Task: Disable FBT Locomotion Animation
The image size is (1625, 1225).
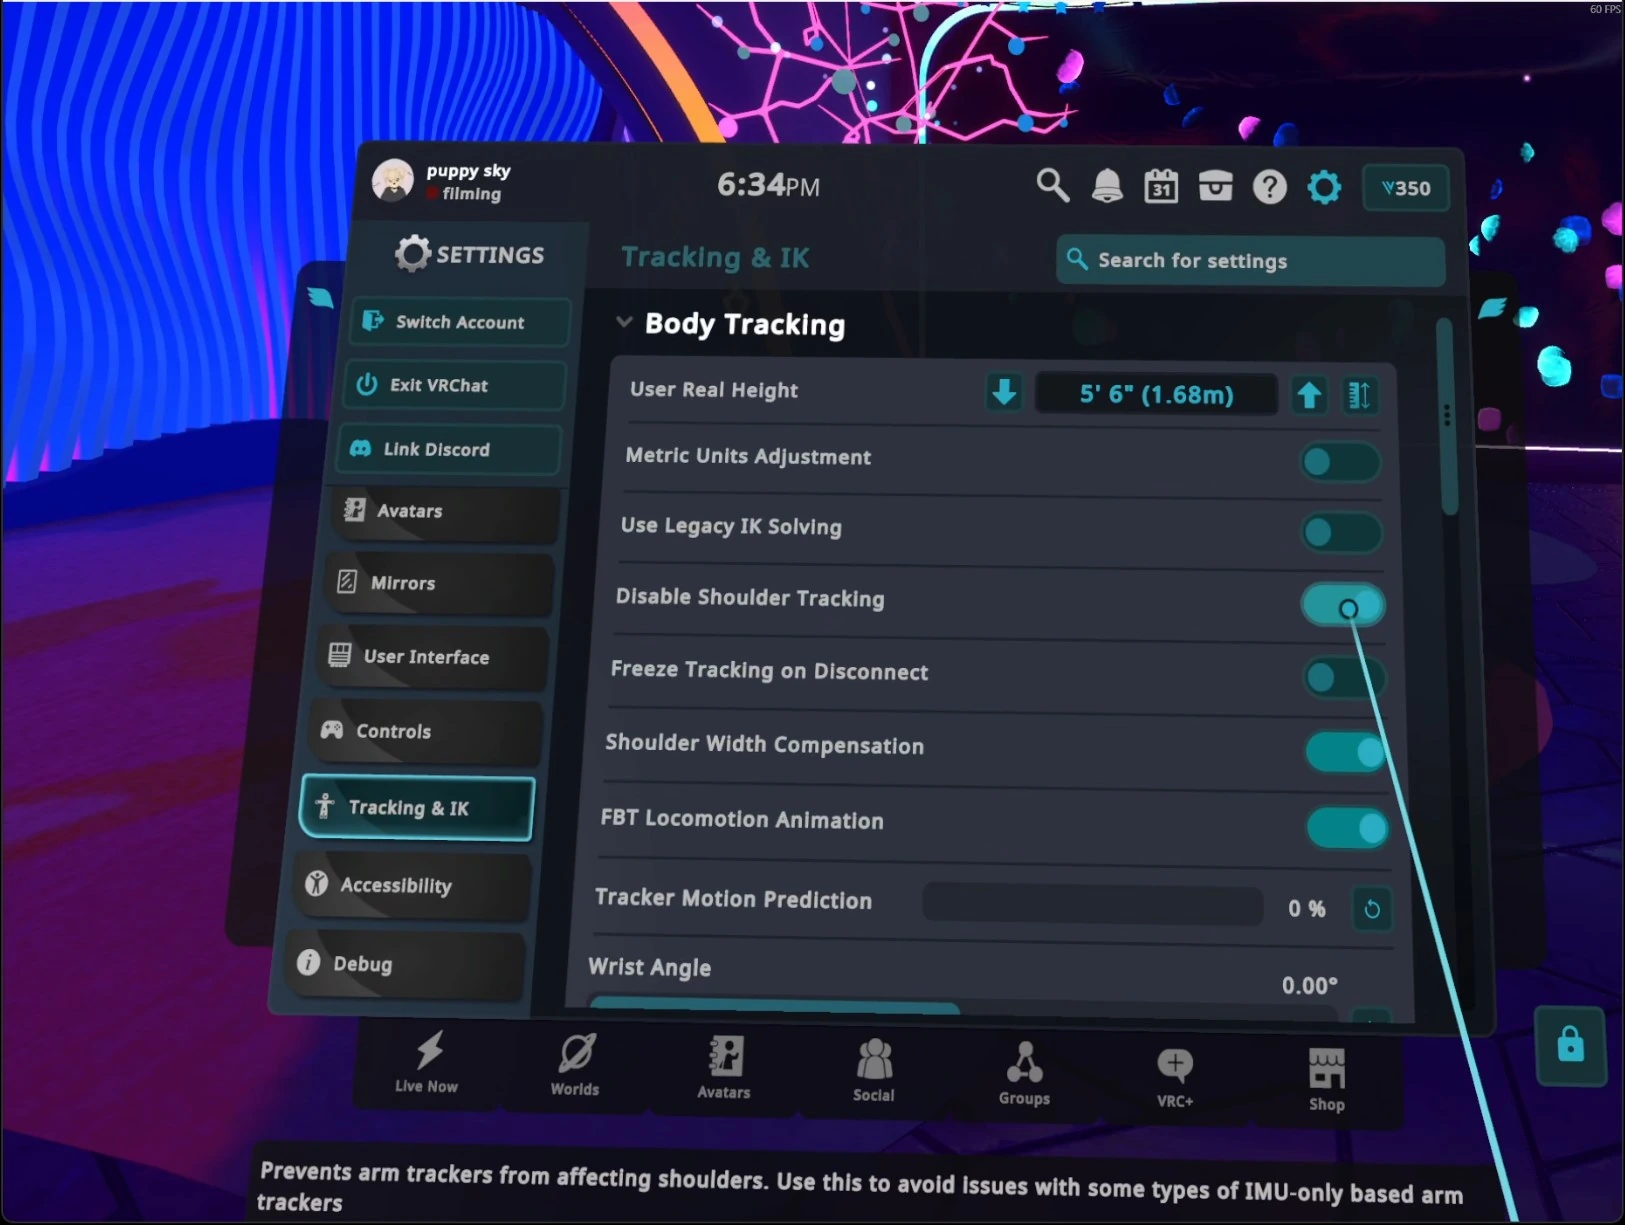Action: pos(1348,828)
